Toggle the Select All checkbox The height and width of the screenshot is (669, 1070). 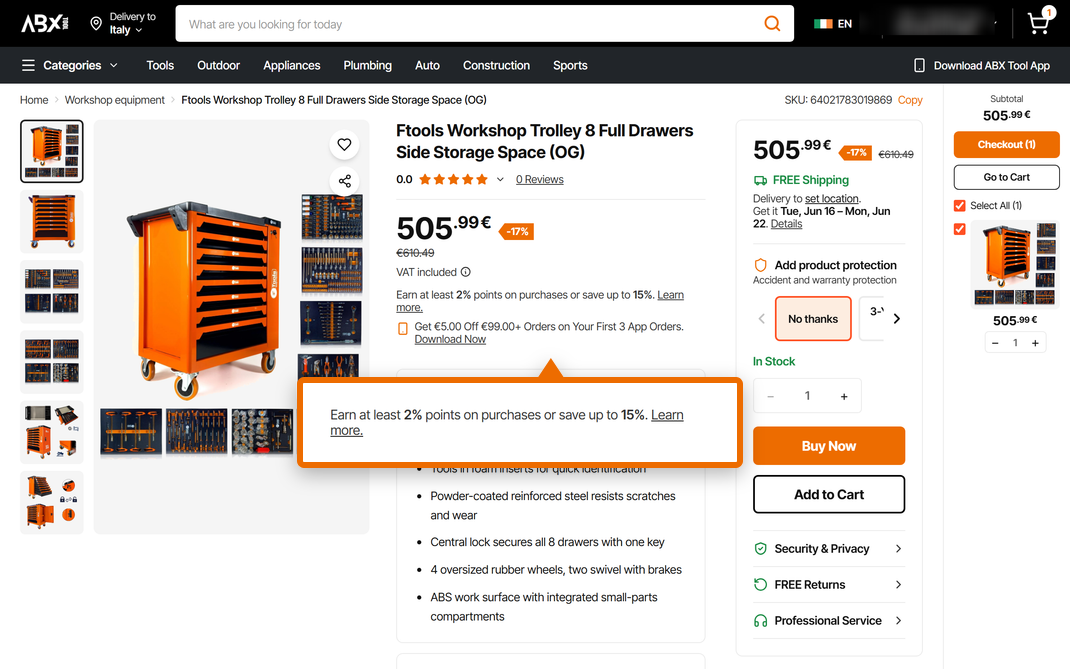(959, 205)
